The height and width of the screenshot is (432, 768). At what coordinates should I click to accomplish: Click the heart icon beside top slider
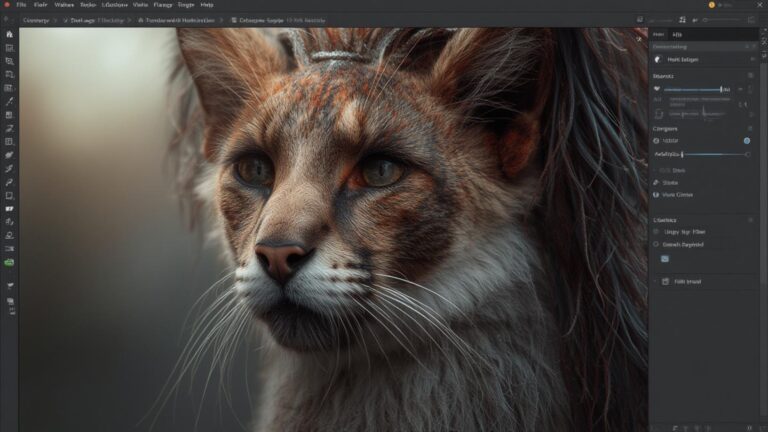[657, 89]
